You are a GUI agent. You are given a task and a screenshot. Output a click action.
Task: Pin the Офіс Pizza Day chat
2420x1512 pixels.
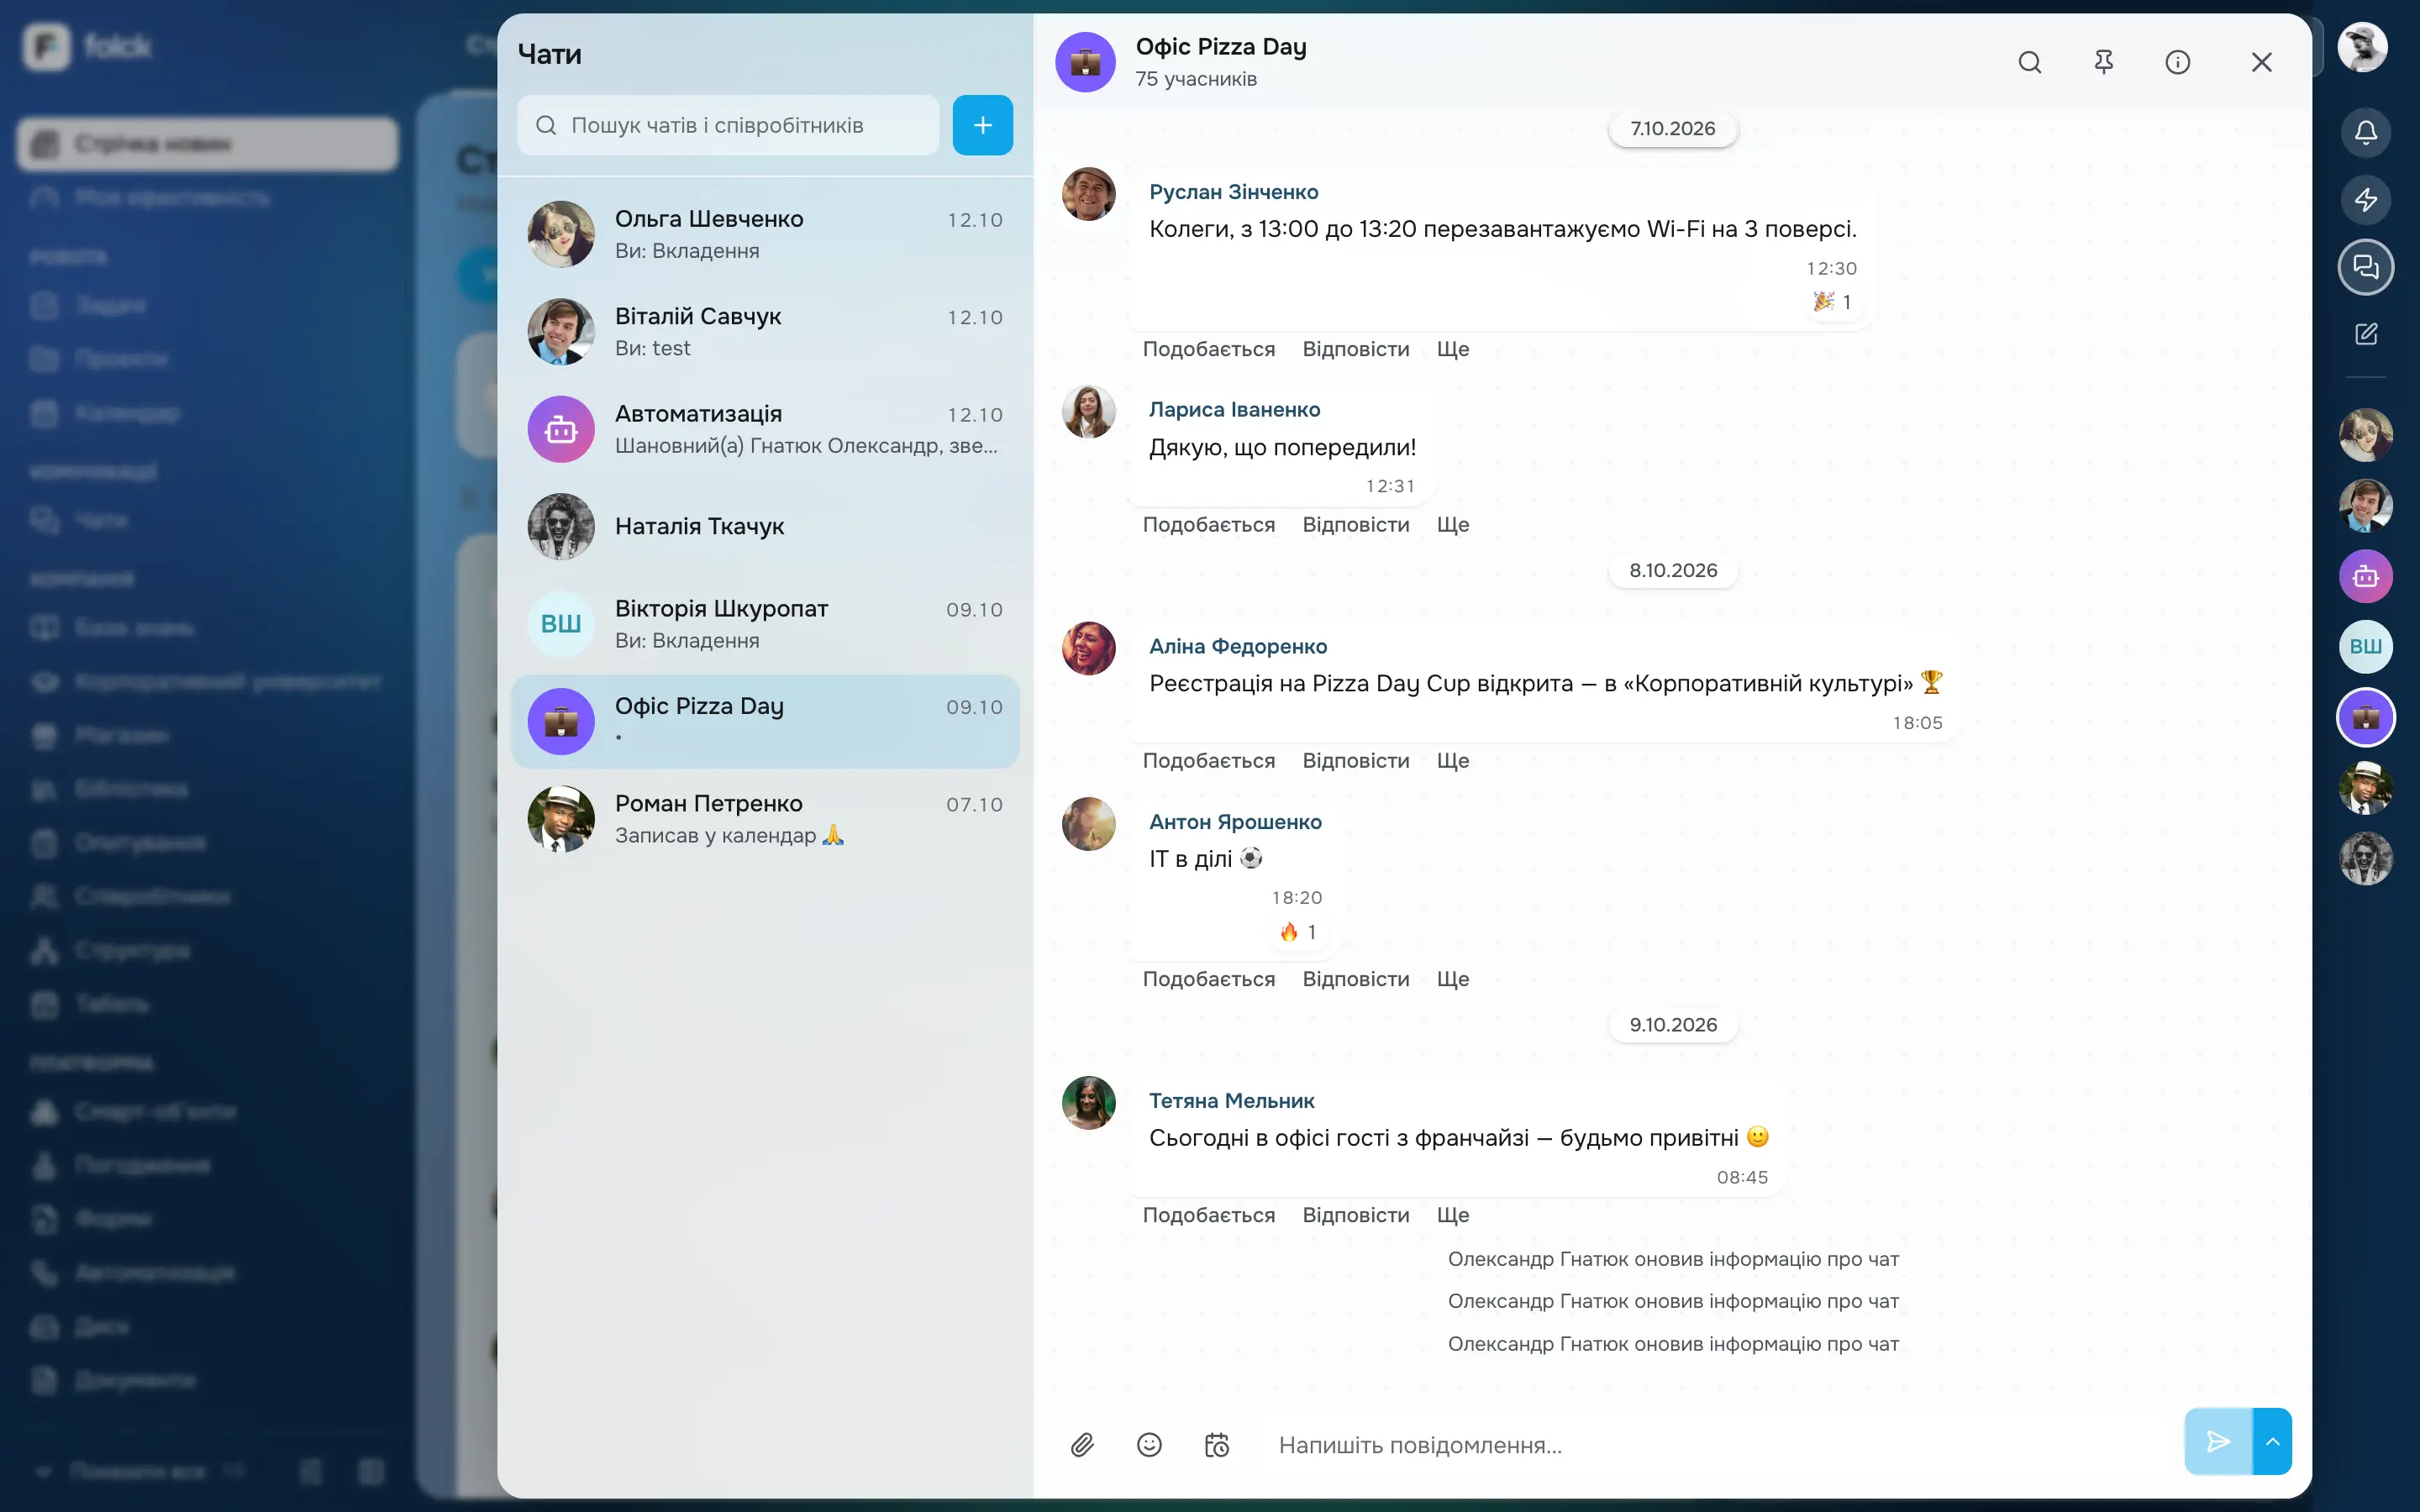[2103, 62]
